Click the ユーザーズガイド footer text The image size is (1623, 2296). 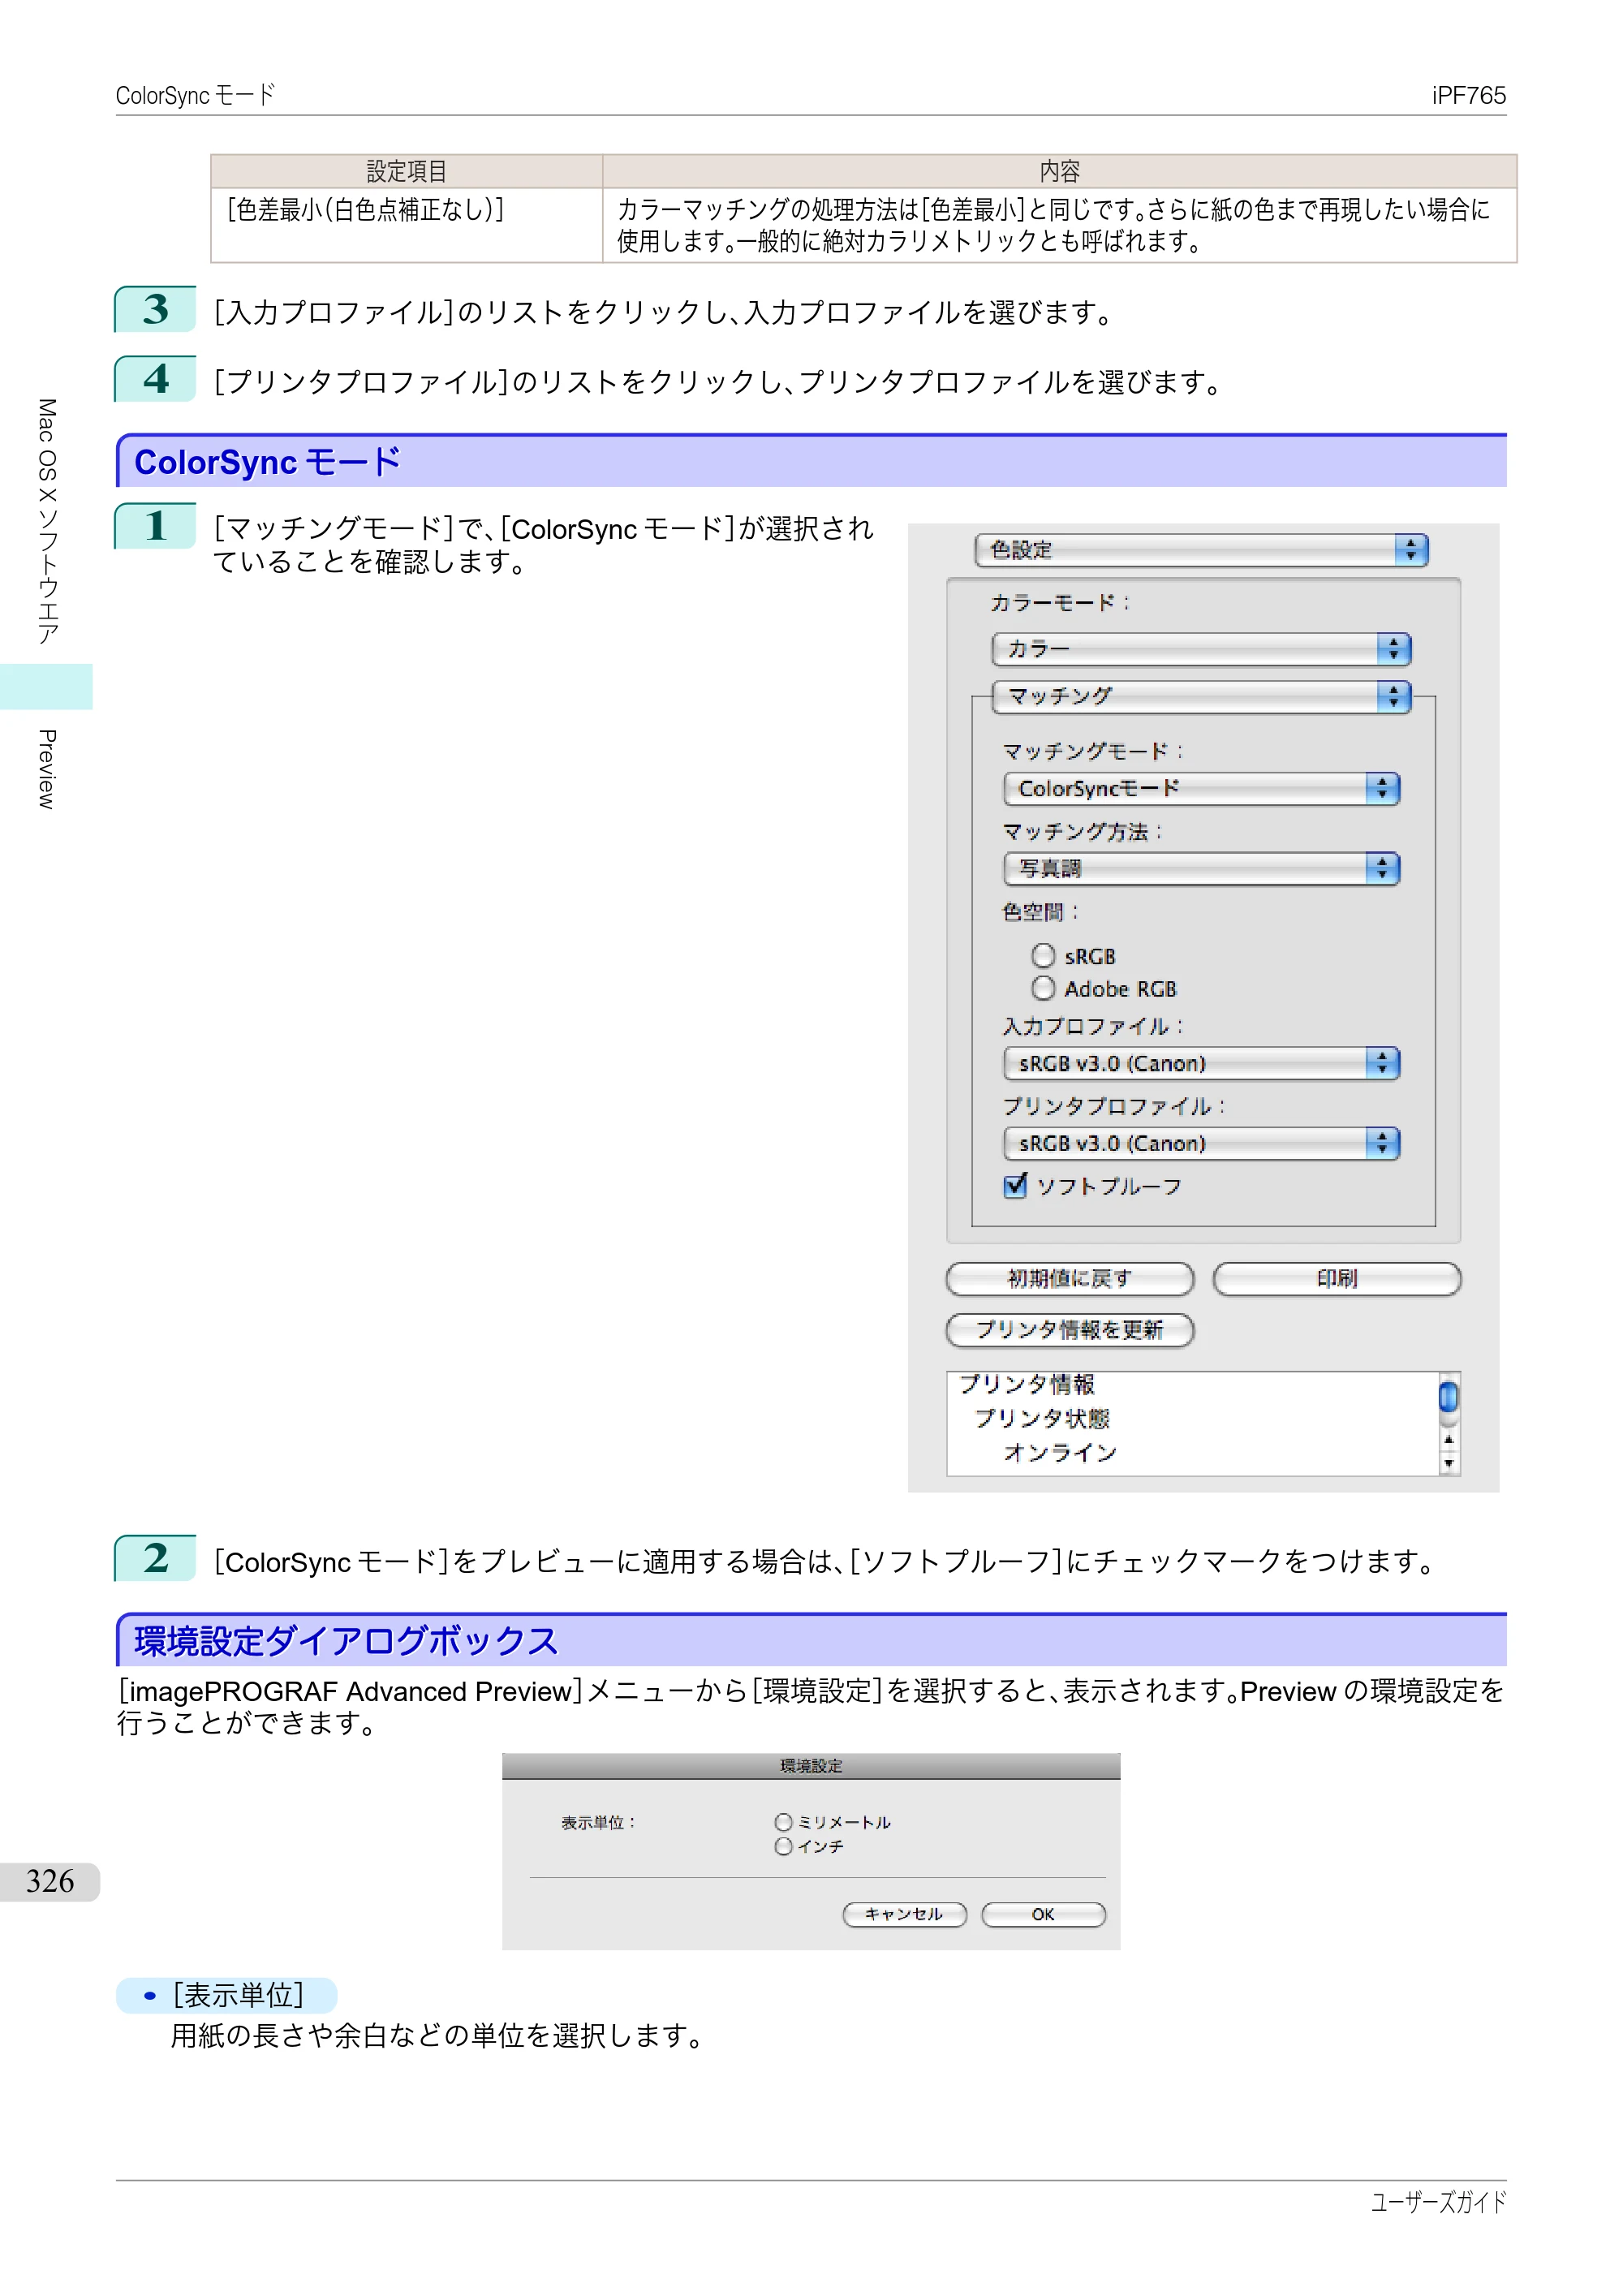1438,2202
